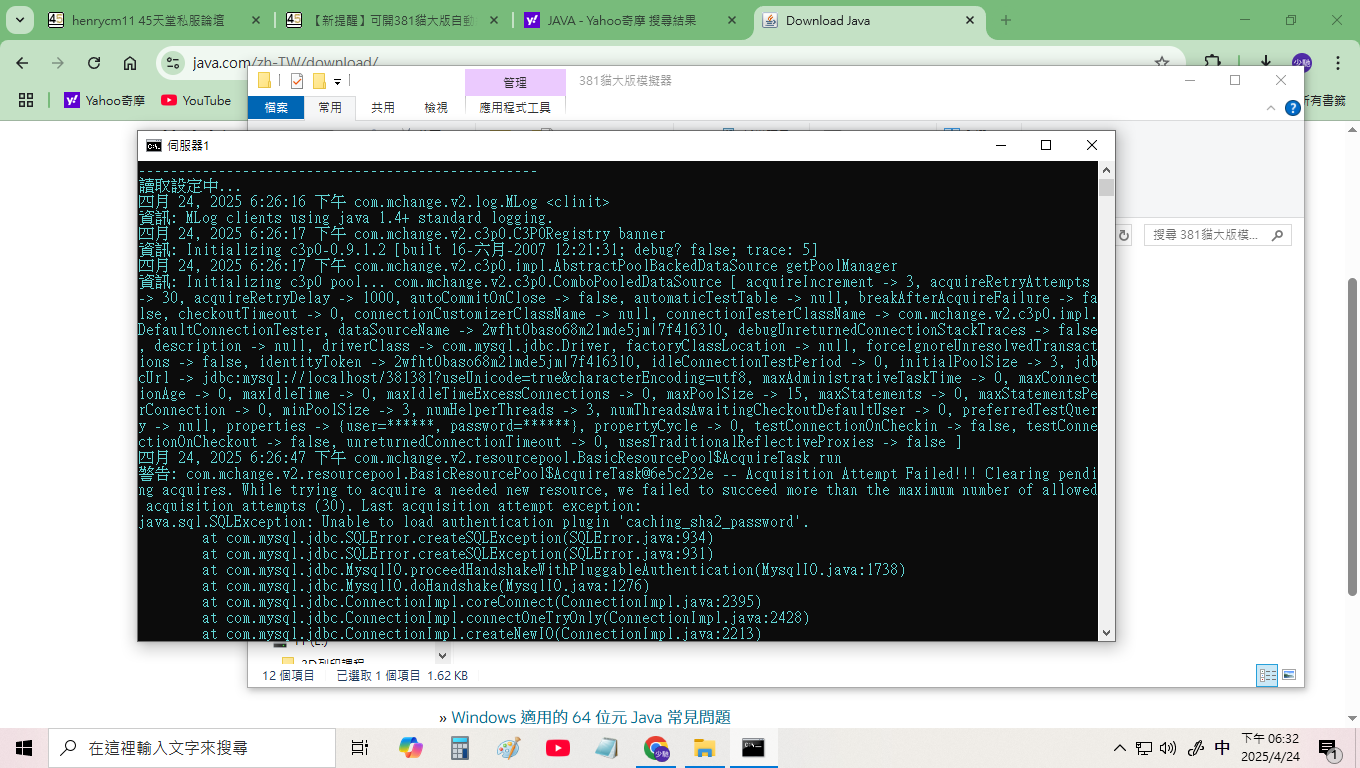The width and height of the screenshot is (1360, 768).
Task: Close the Download Java browser tab
Action: tap(969, 20)
